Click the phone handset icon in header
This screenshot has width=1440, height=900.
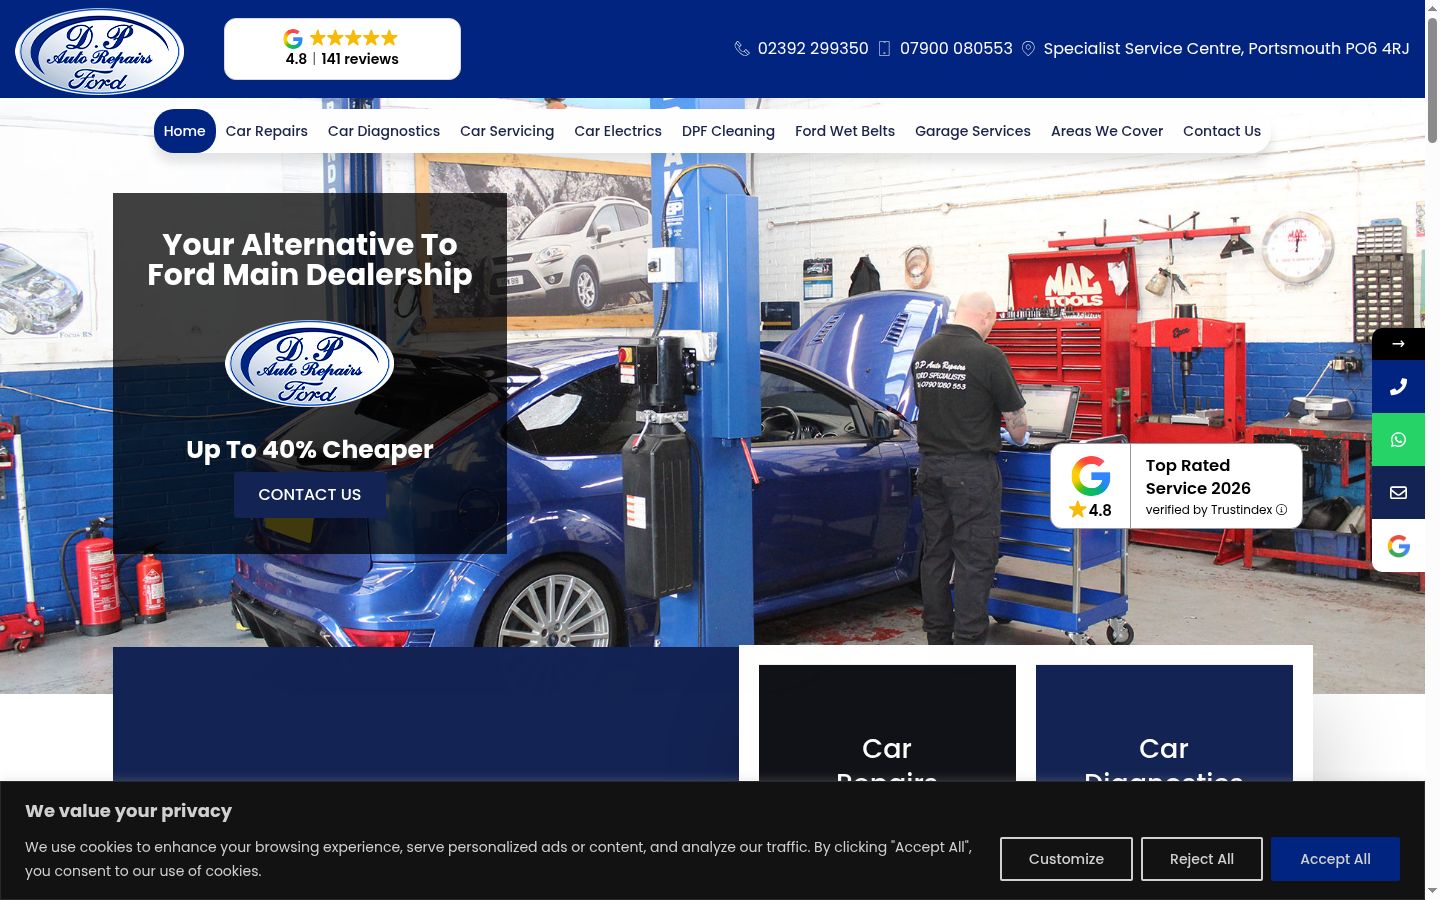[742, 49]
